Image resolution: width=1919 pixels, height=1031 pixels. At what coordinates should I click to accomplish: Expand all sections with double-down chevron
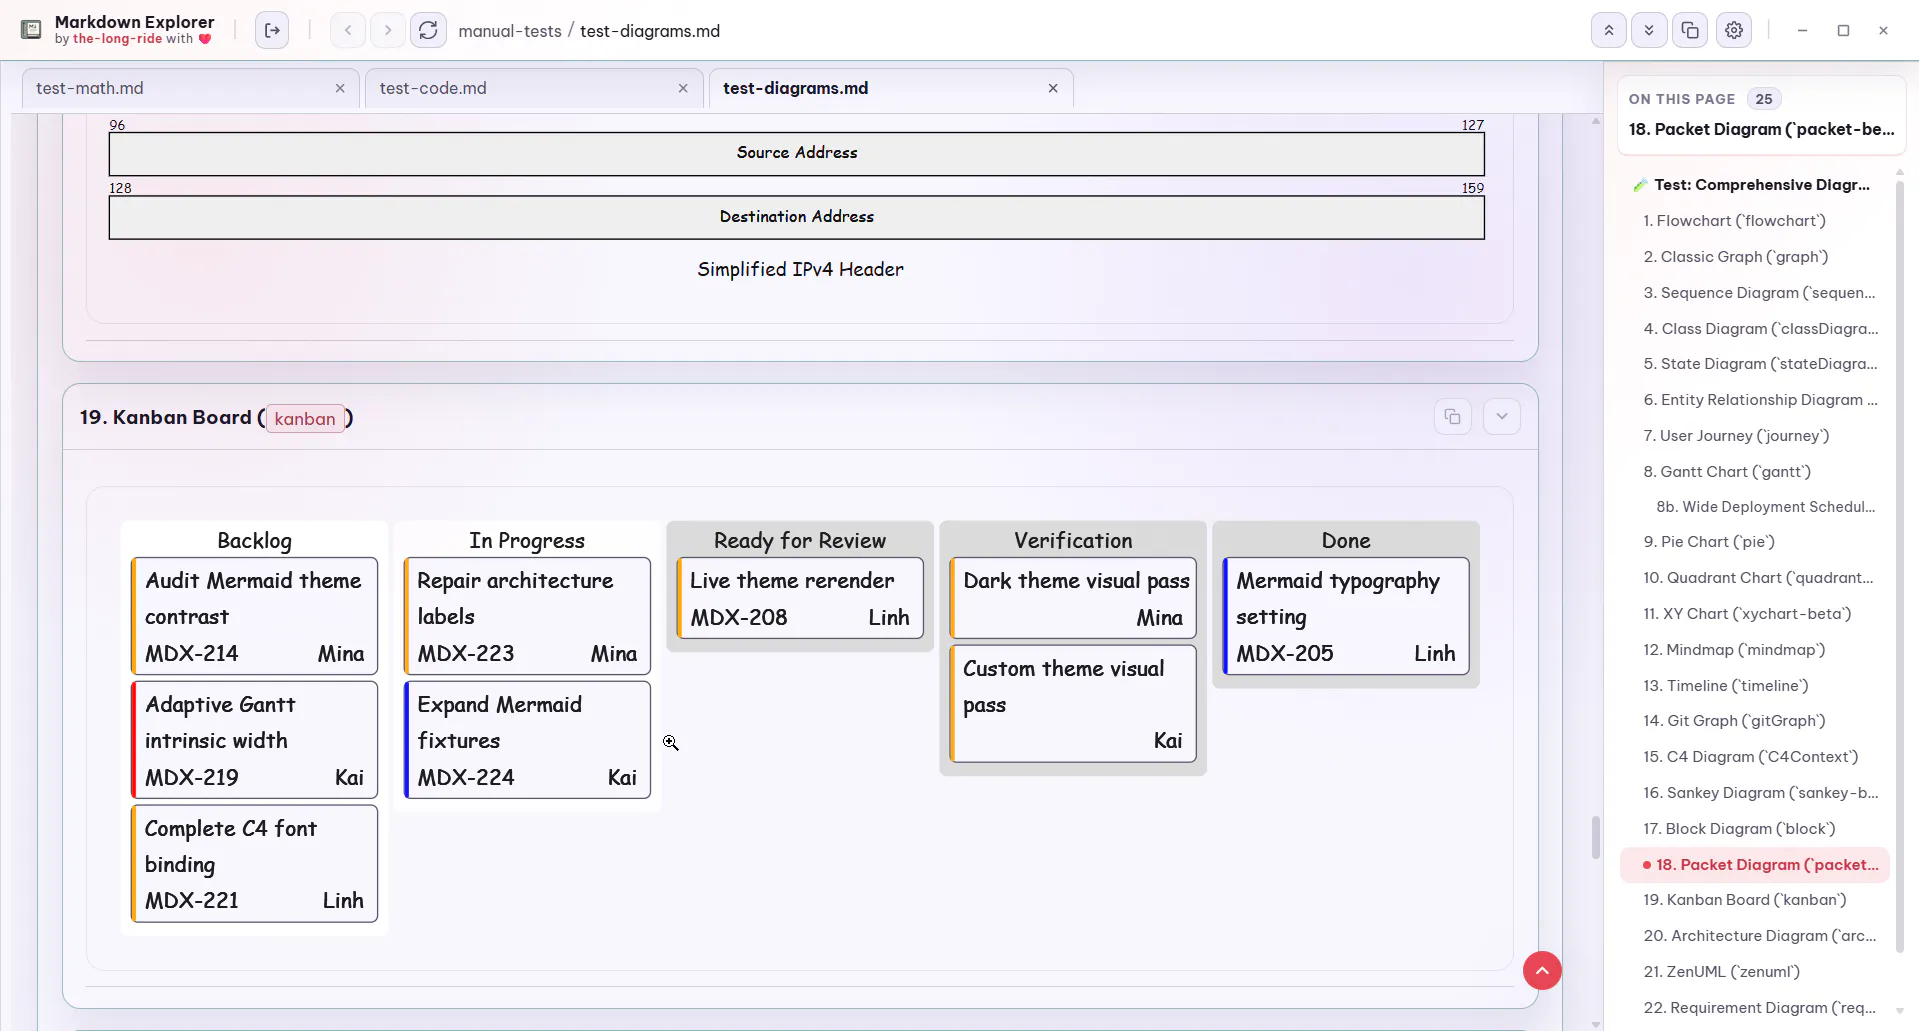pyautogui.click(x=1649, y=30)
